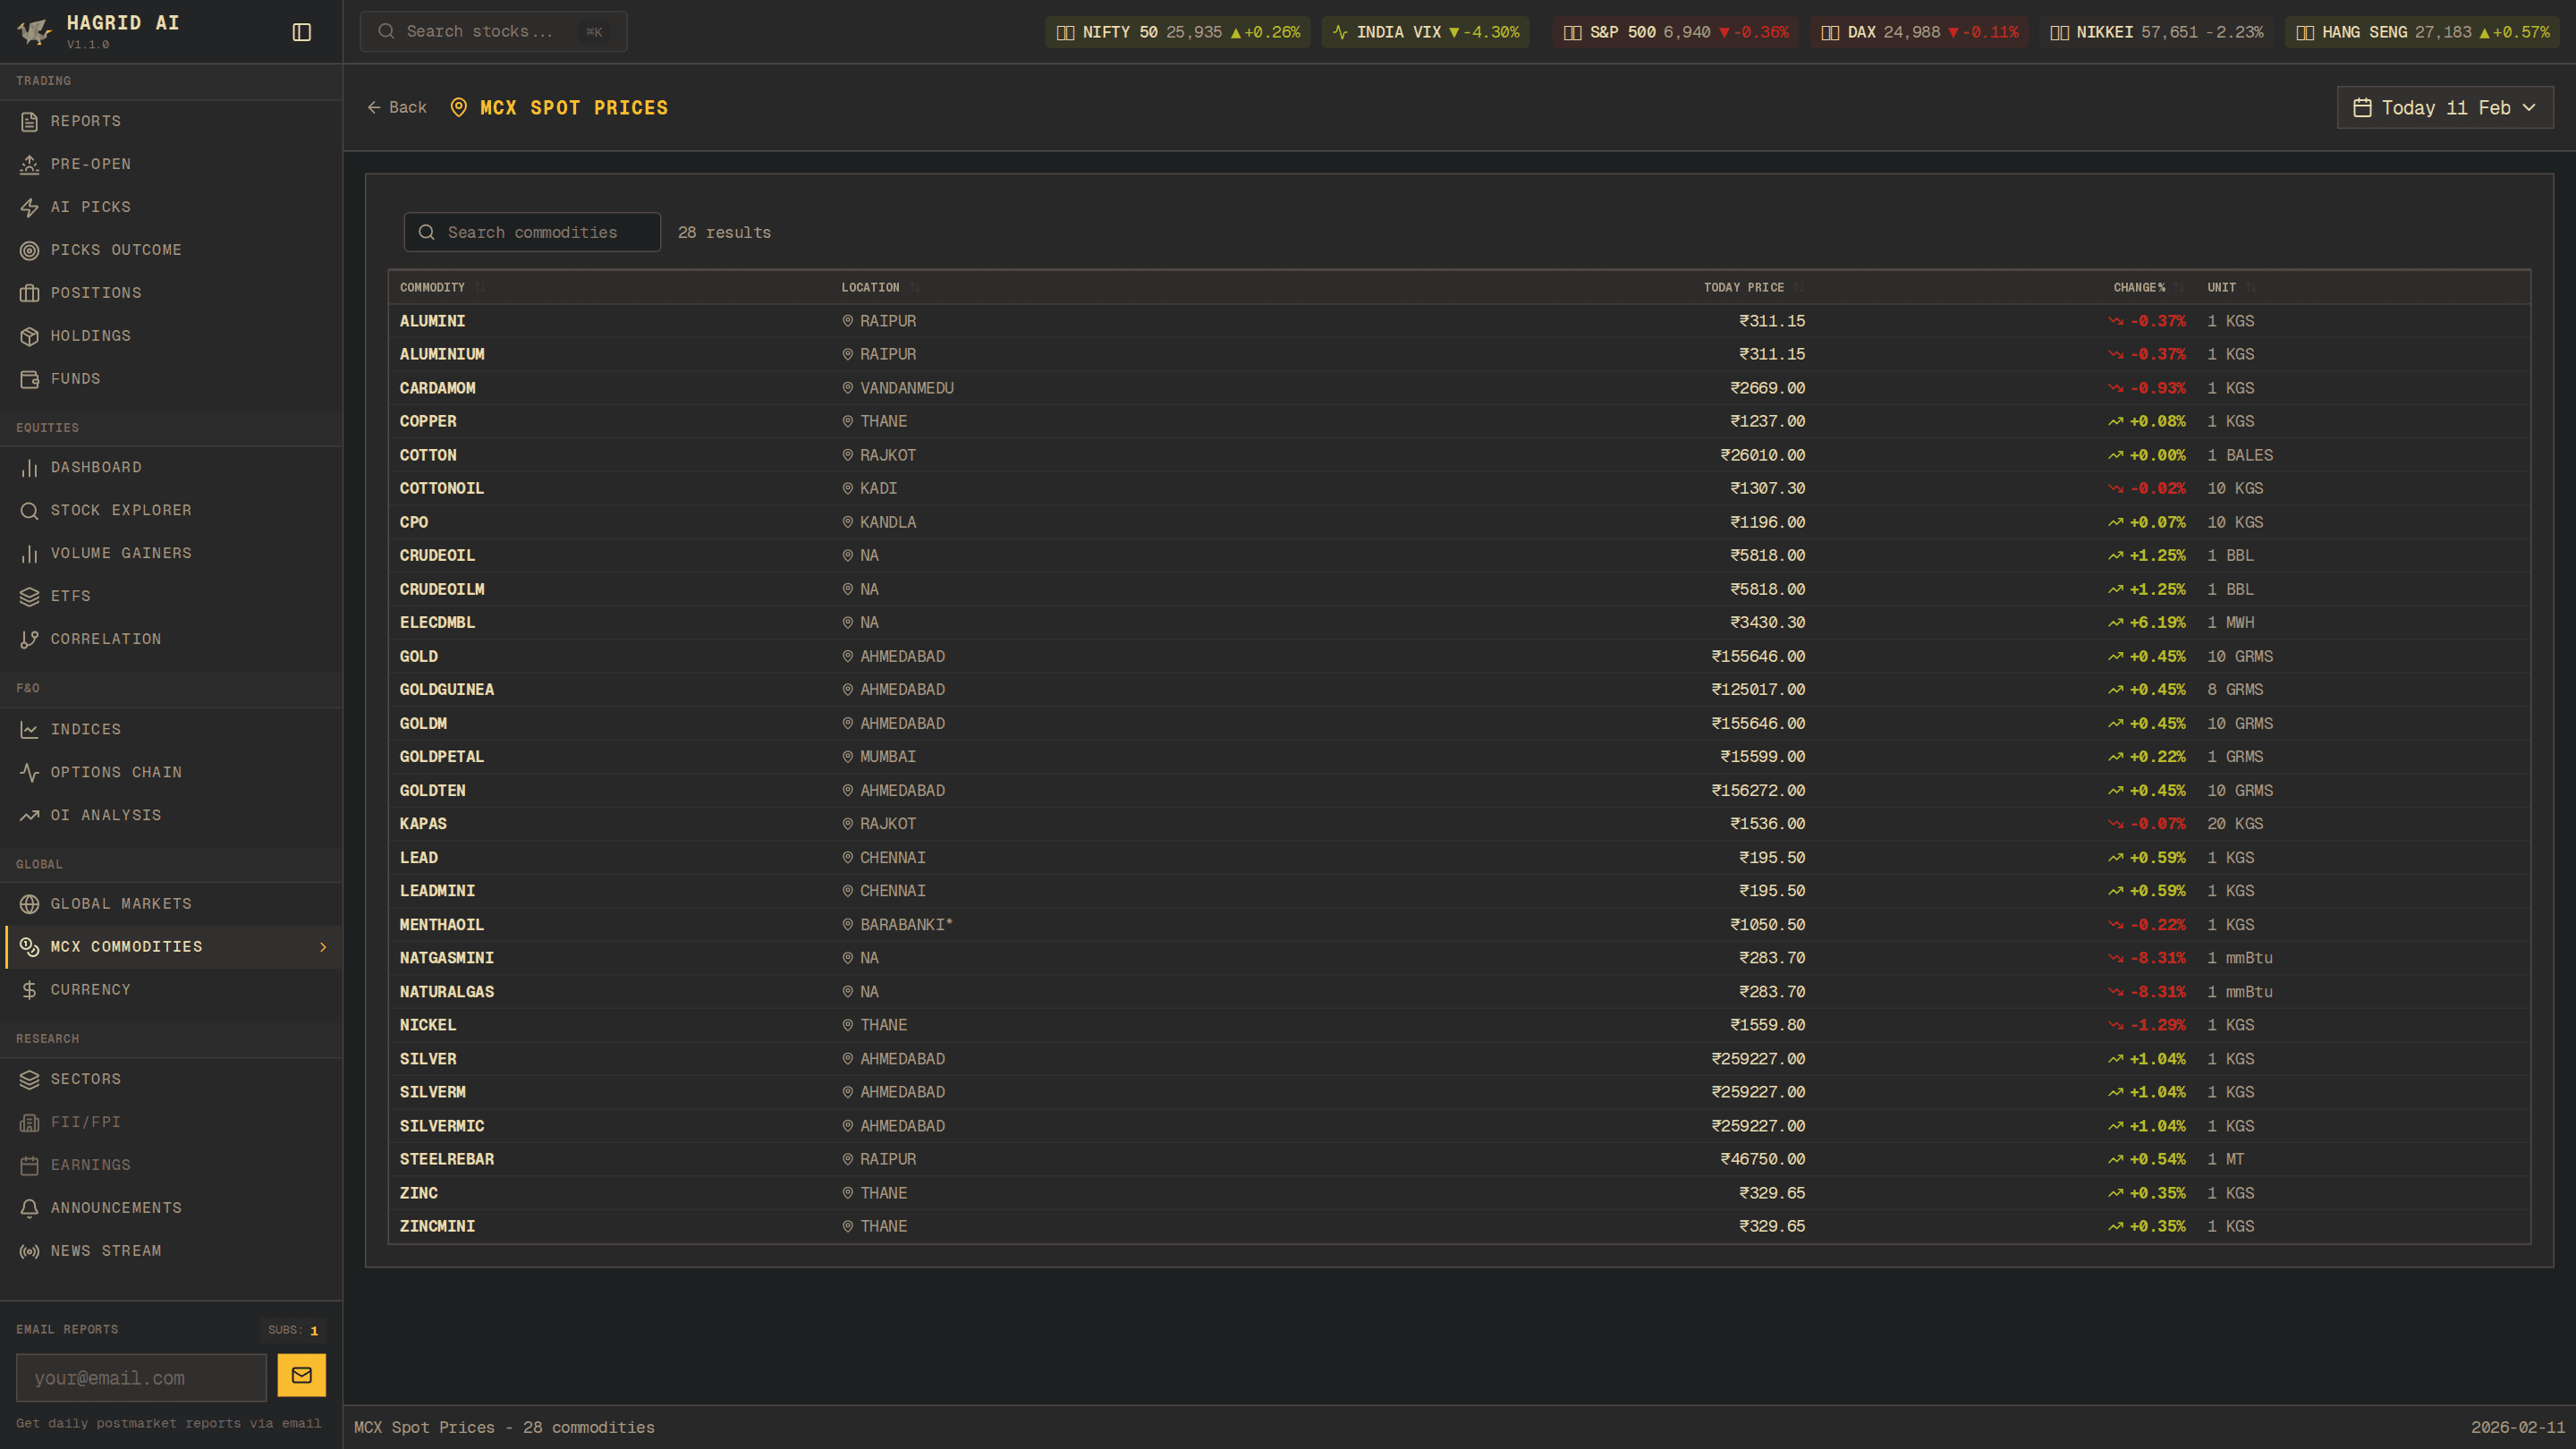Open the Today 11 Feb date dropdown
This screenshot has height=1449, width=2576.
tap(2444, 107)
